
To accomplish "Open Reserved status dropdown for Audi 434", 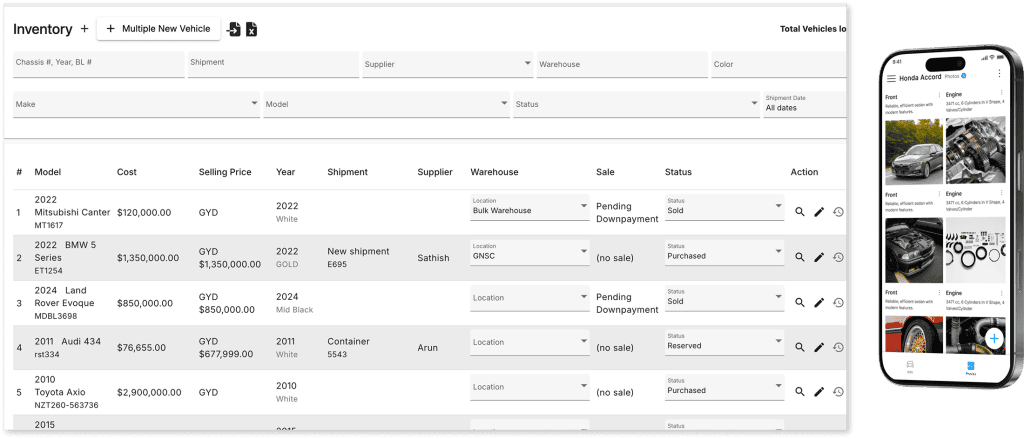I will point(724,342).
